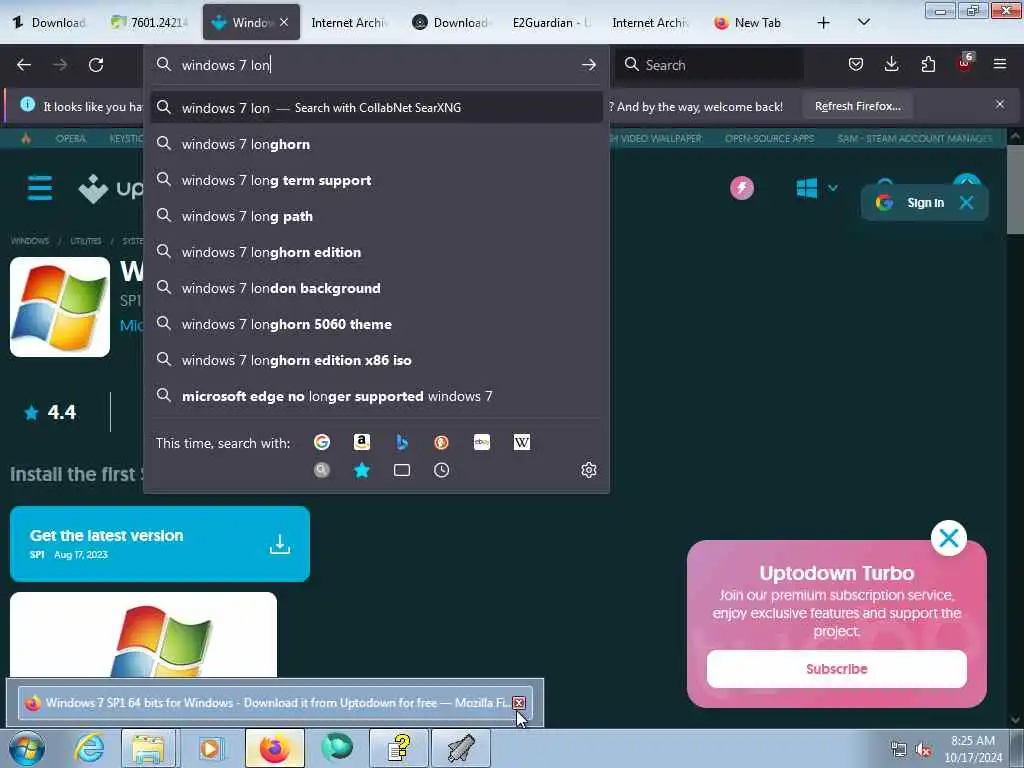Close the Refresh Firefox notification bar
Screen dimensions: 1024x768
[1000, 104]
